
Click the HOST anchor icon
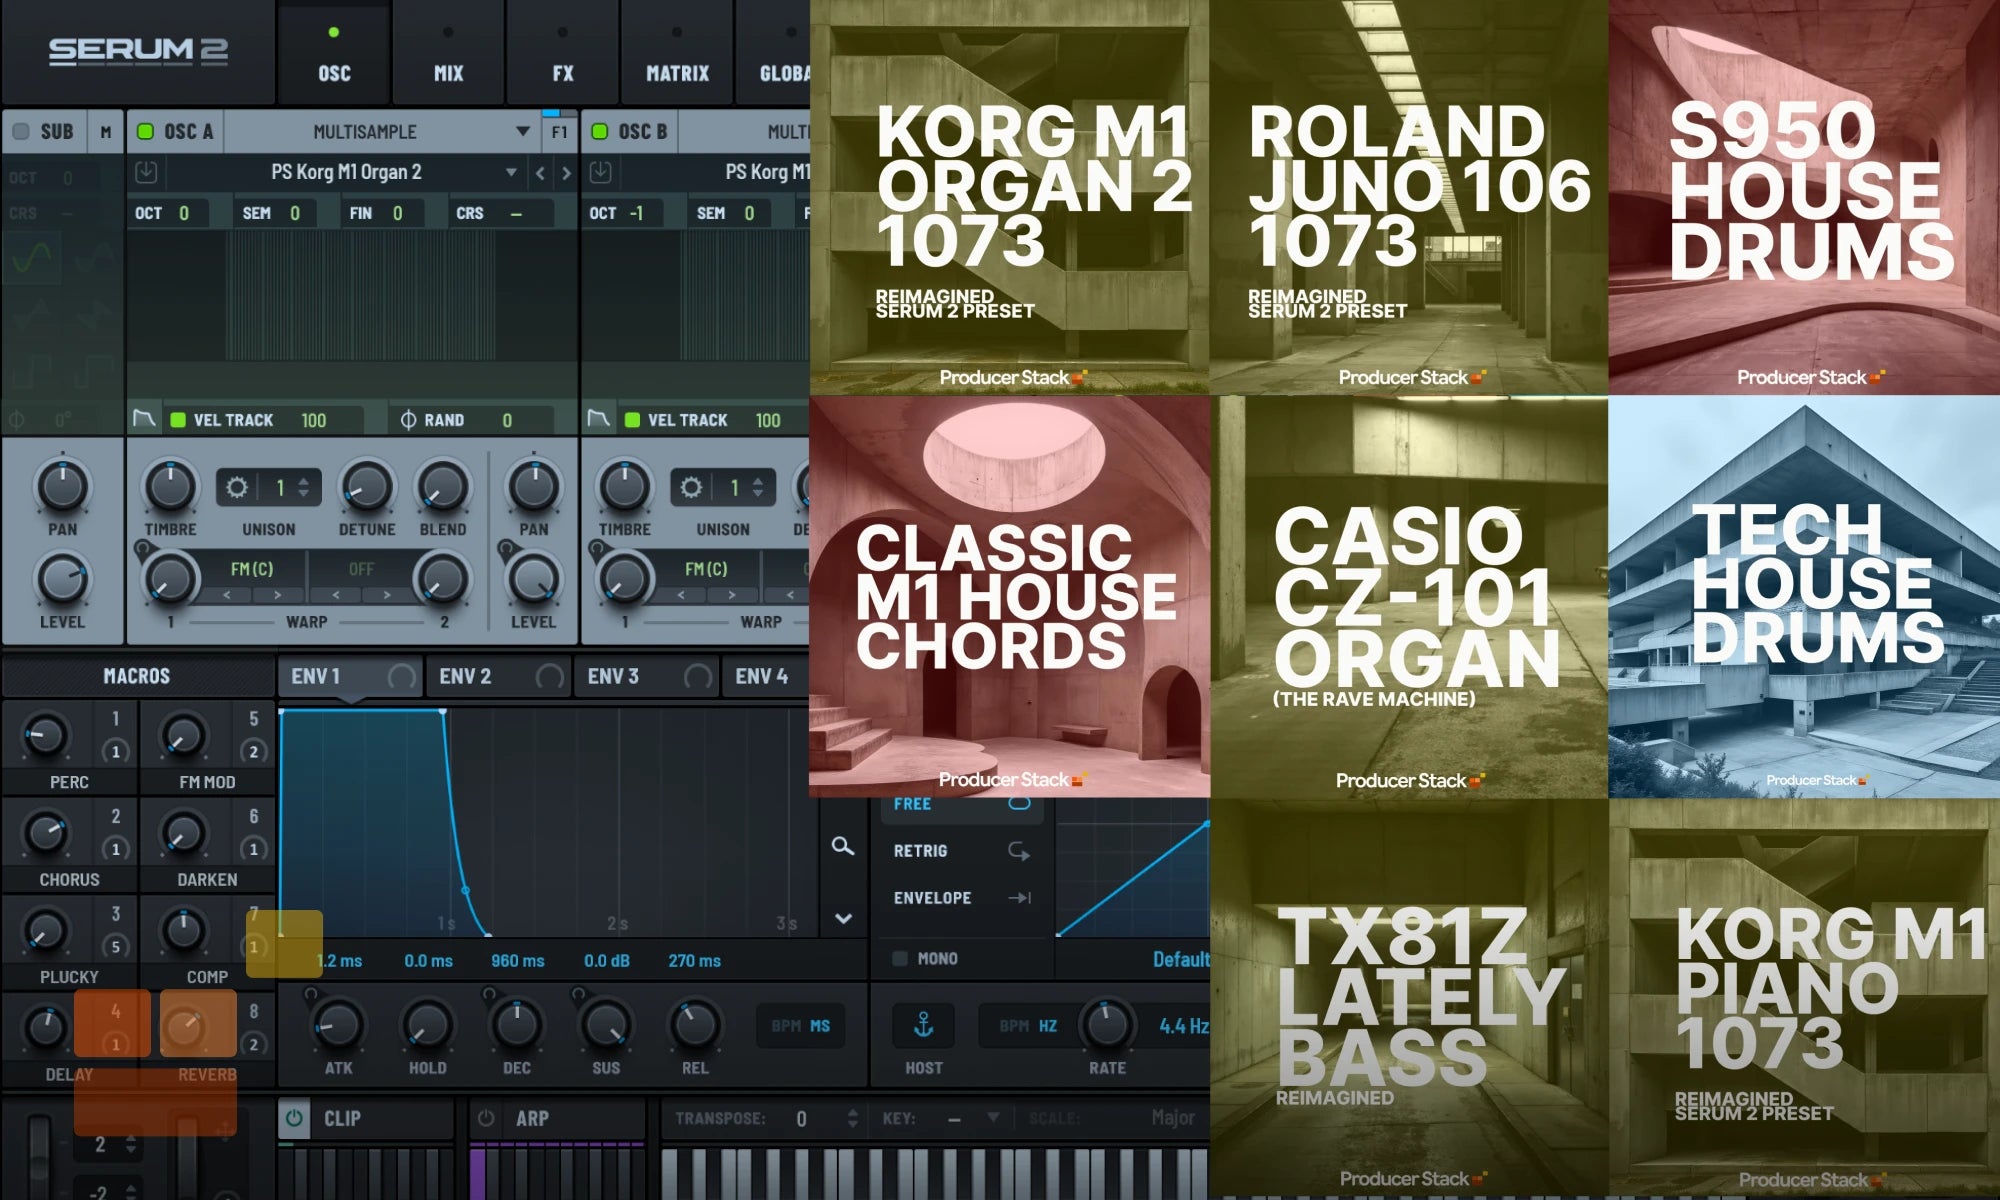click(x=923, y=1025)
